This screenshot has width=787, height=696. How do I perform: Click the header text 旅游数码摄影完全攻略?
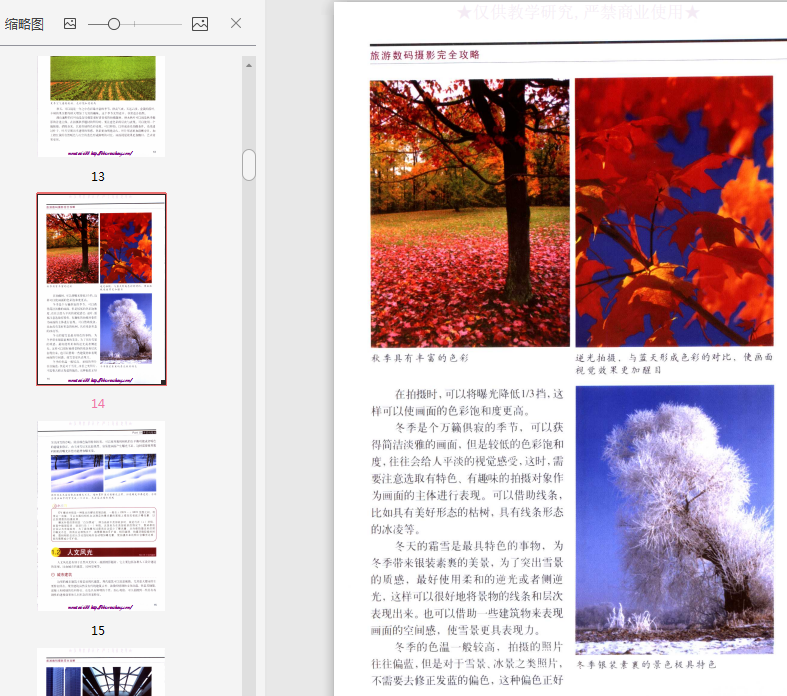coord(425,55)
